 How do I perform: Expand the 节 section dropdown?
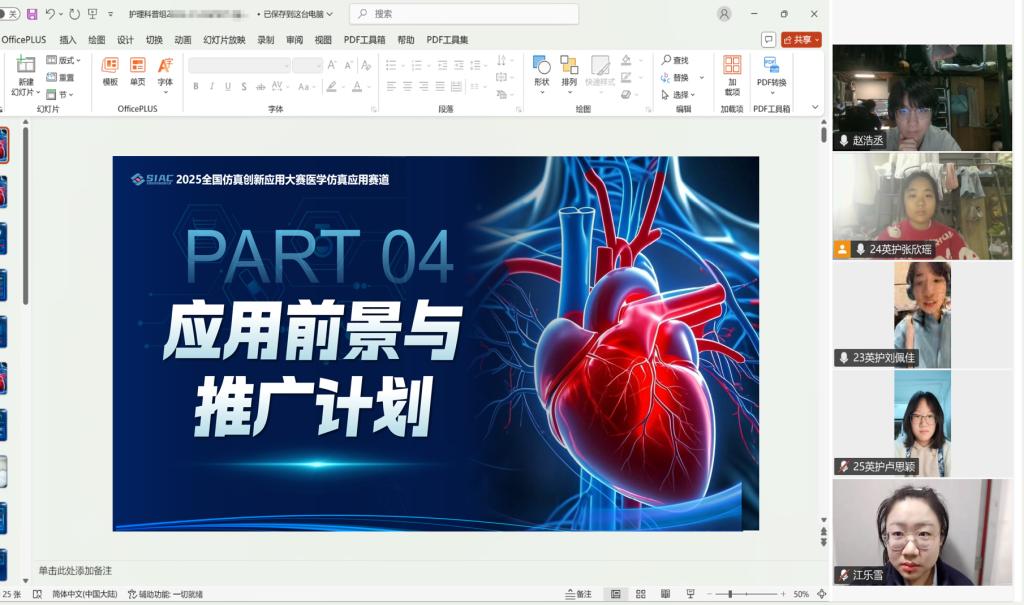(x=62, y=95)
